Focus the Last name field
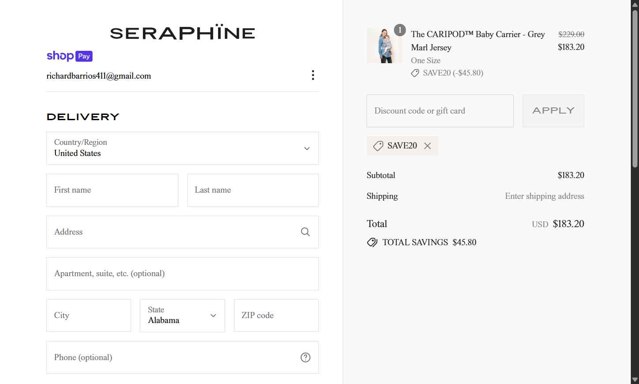The image size is (639, 384). (x=253, y=190)
